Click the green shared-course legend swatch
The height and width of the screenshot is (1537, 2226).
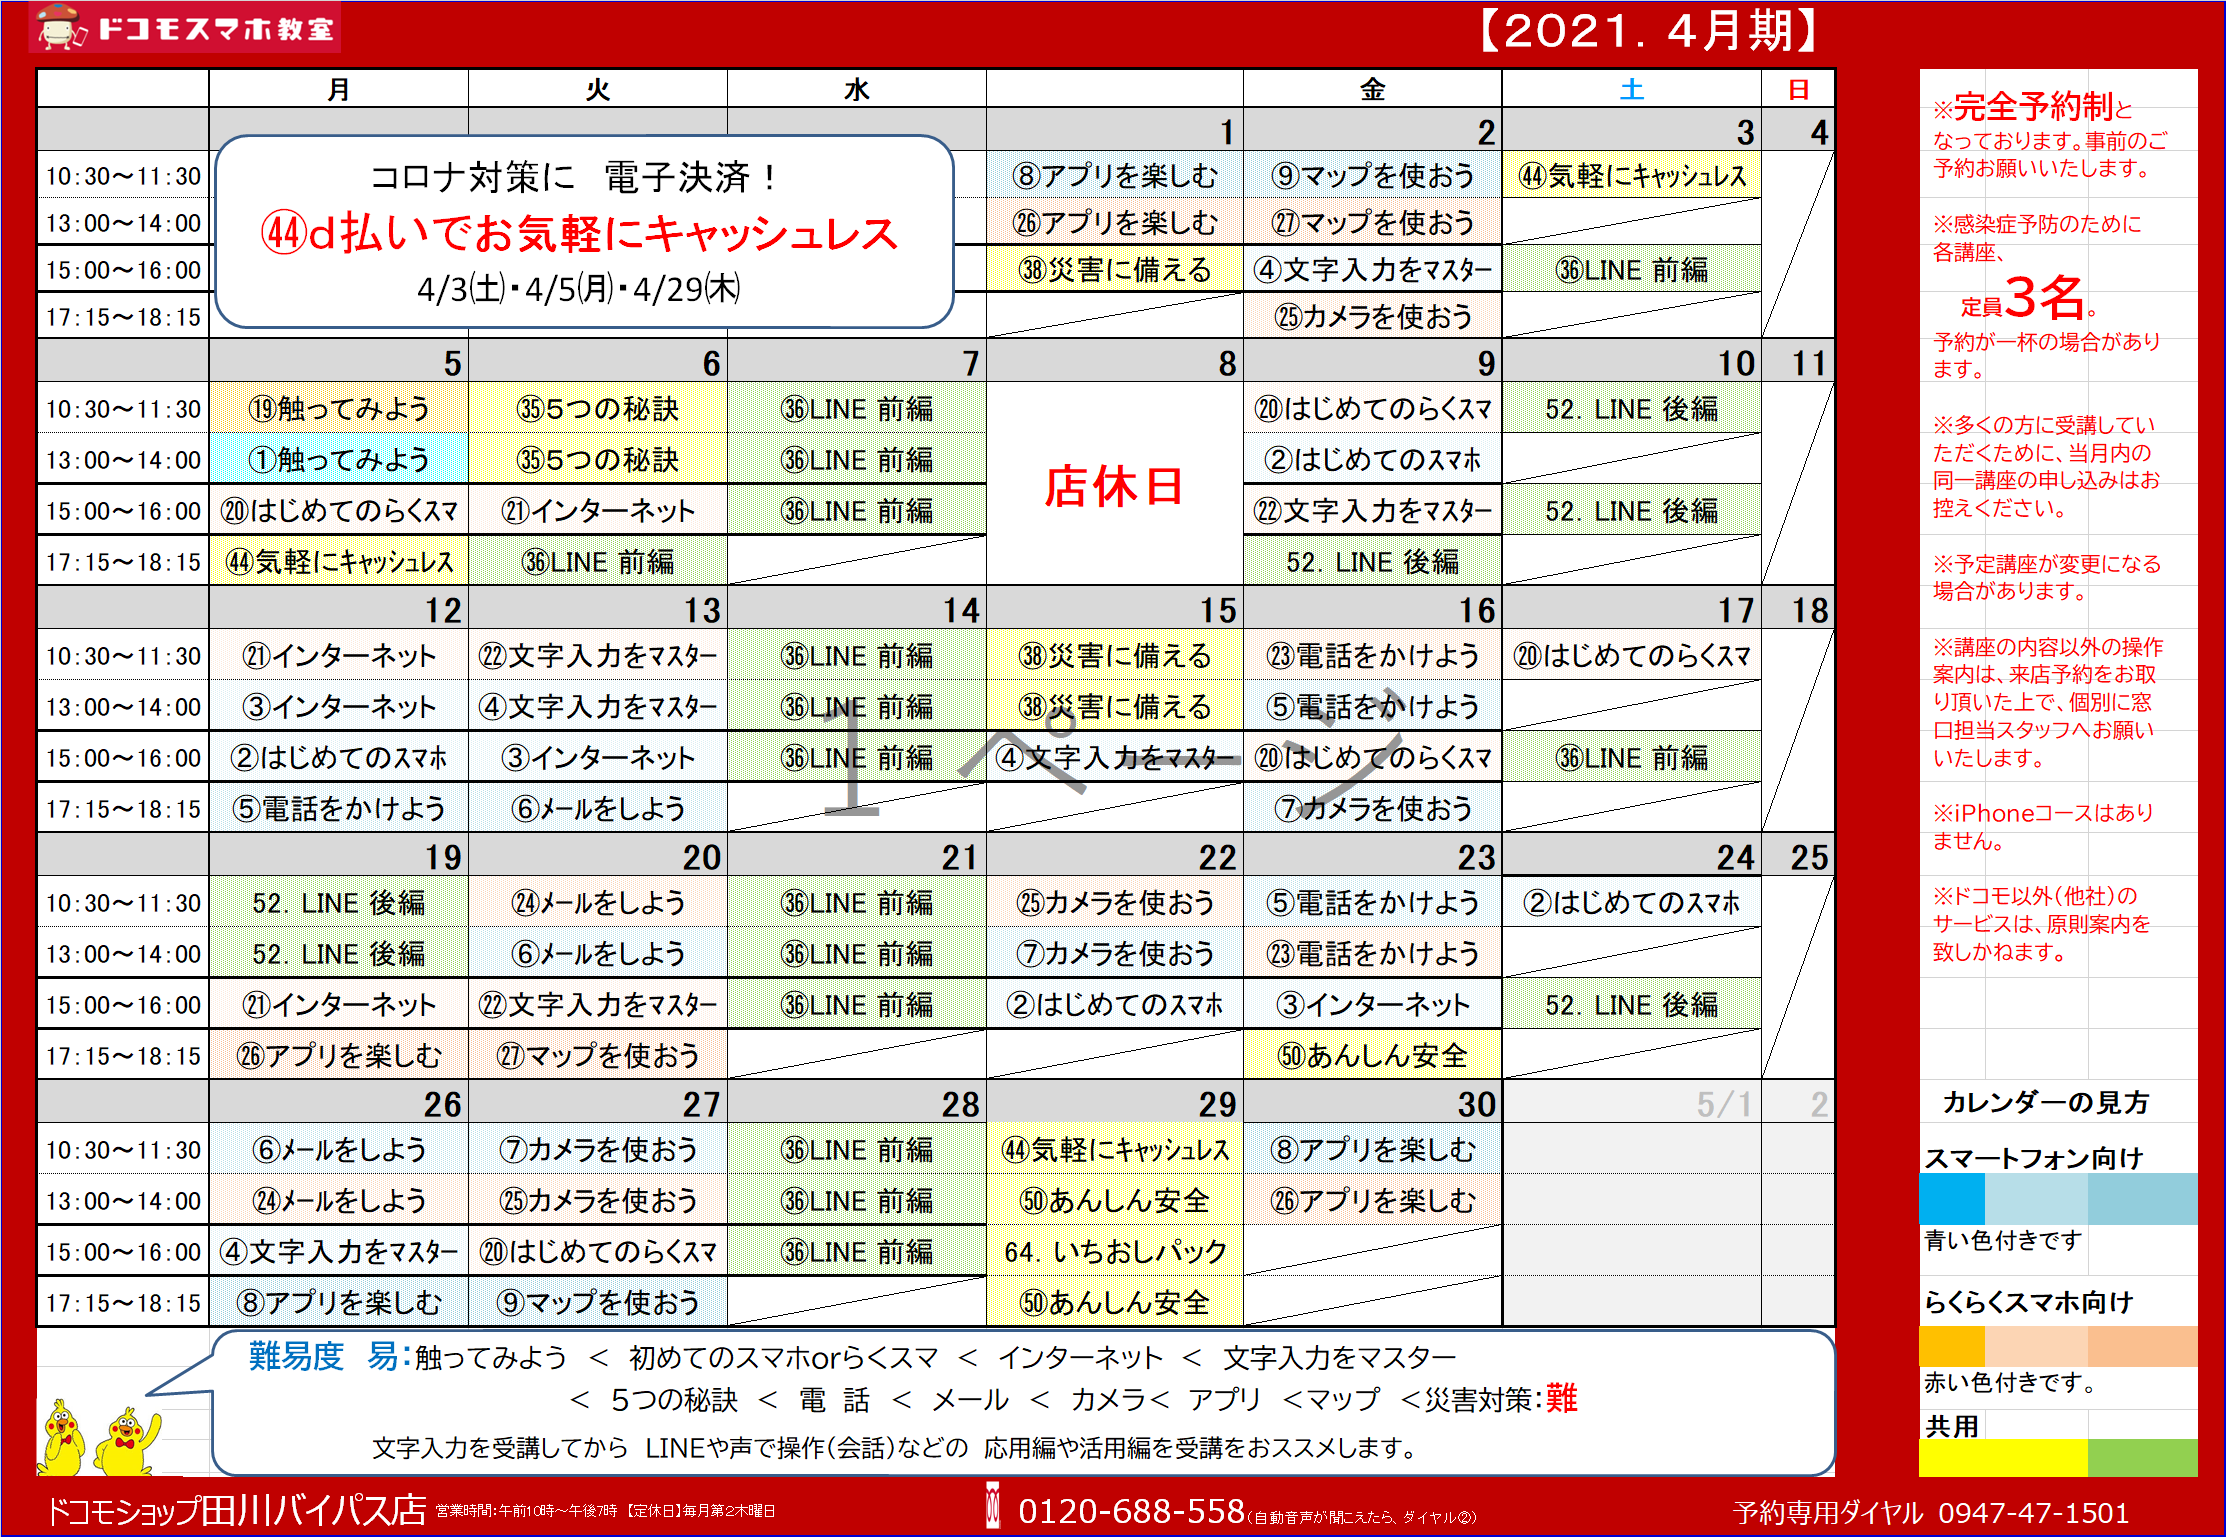2142,1457
